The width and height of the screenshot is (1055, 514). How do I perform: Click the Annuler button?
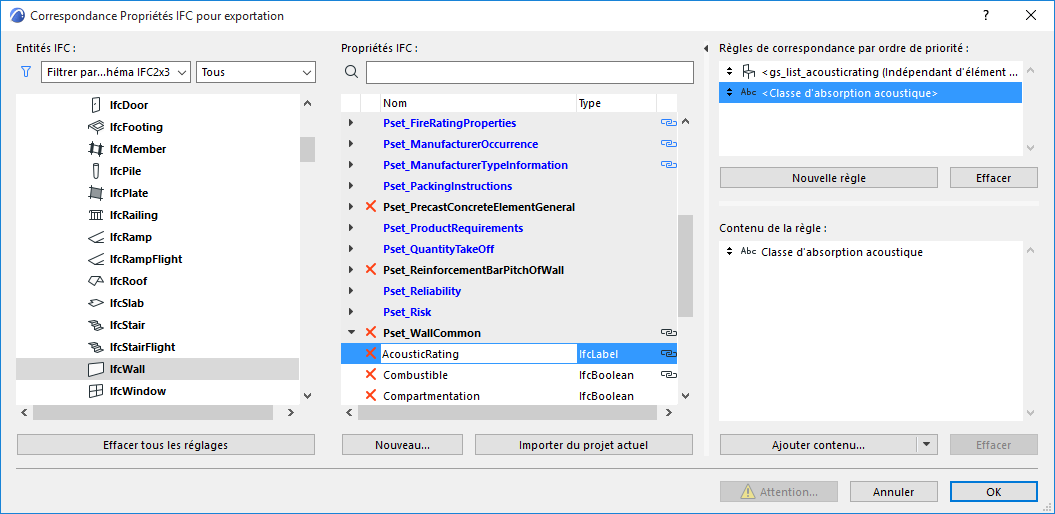coord(894,492)
